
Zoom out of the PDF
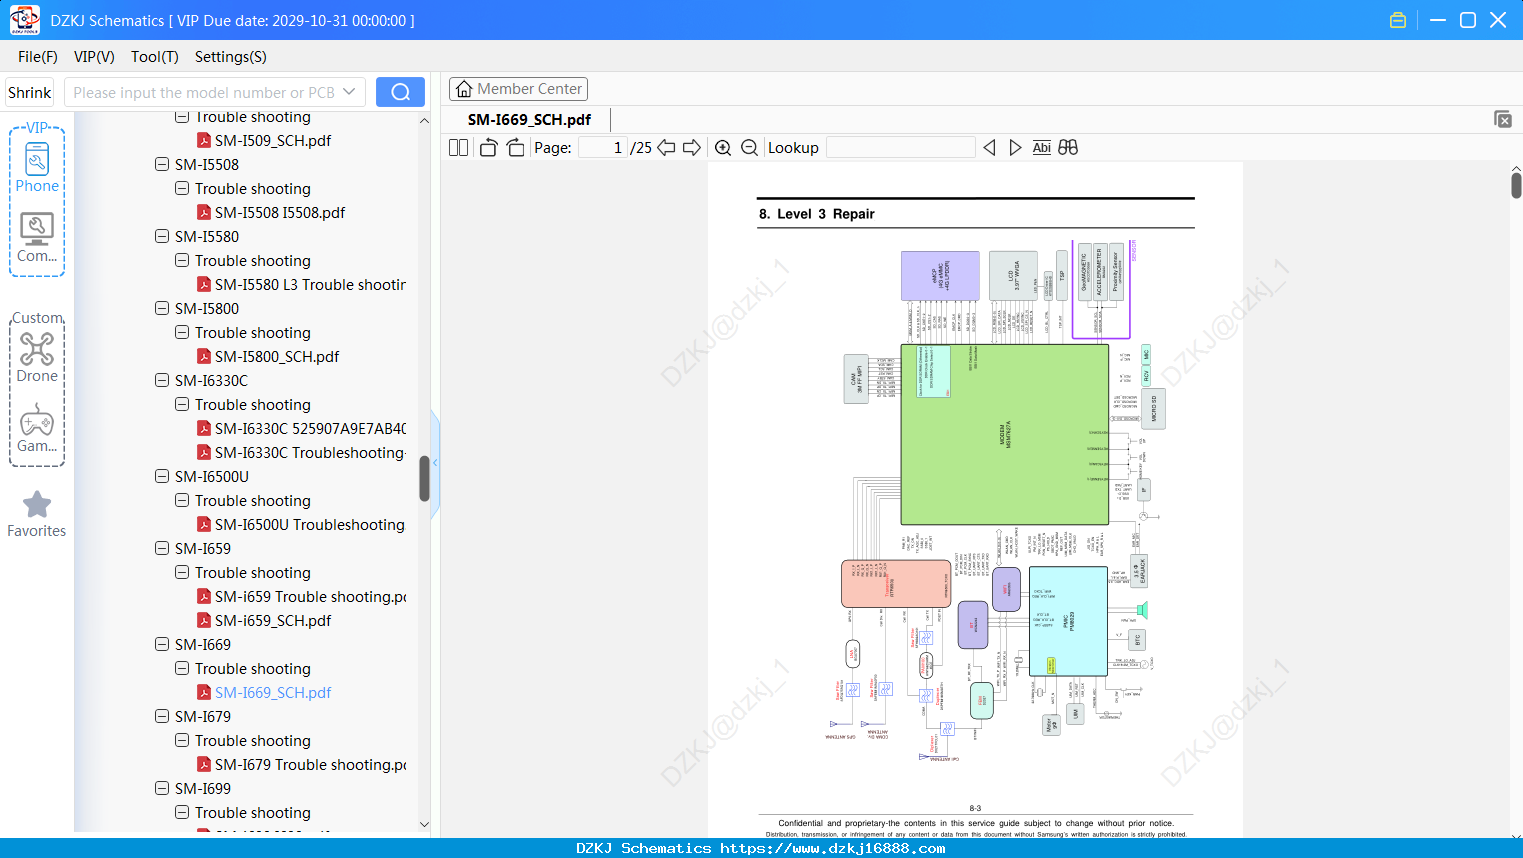(749, 148)
